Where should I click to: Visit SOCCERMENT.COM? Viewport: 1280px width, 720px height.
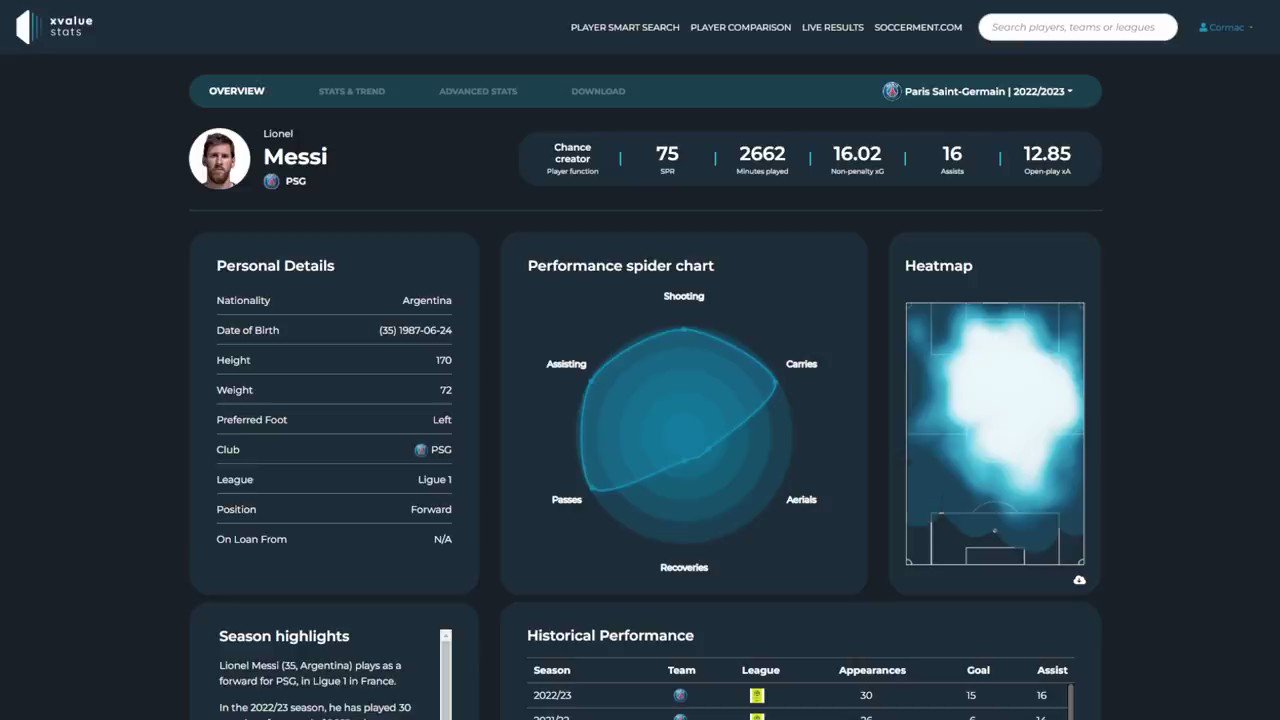[918, 27]
